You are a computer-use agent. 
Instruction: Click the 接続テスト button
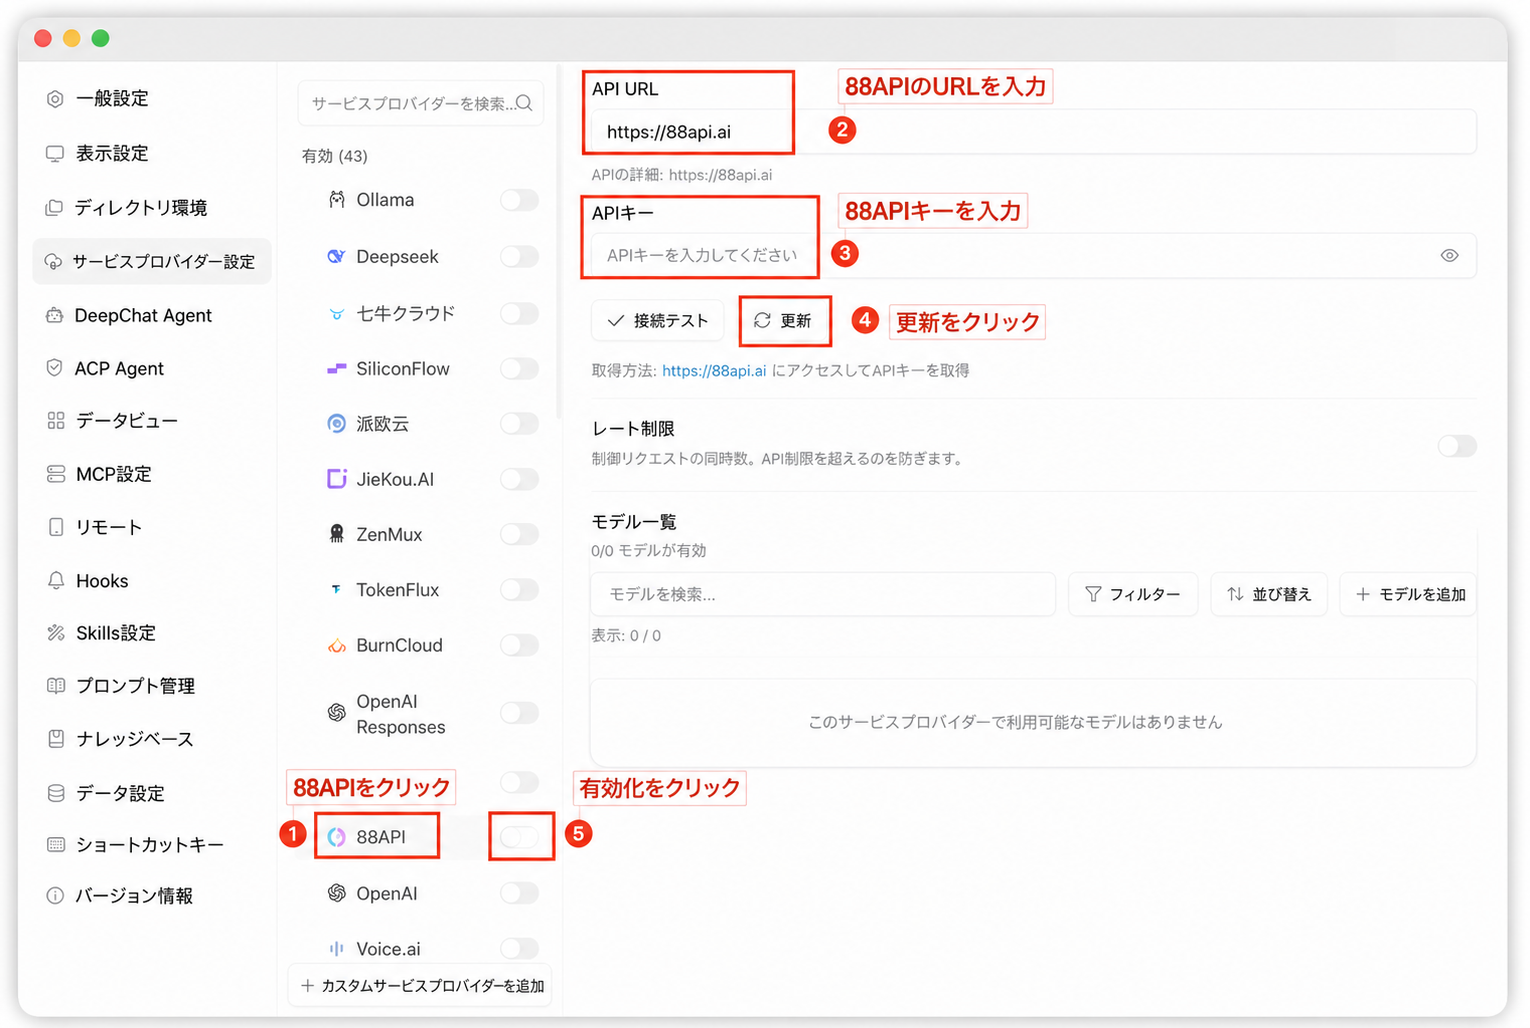pos(657,321)
